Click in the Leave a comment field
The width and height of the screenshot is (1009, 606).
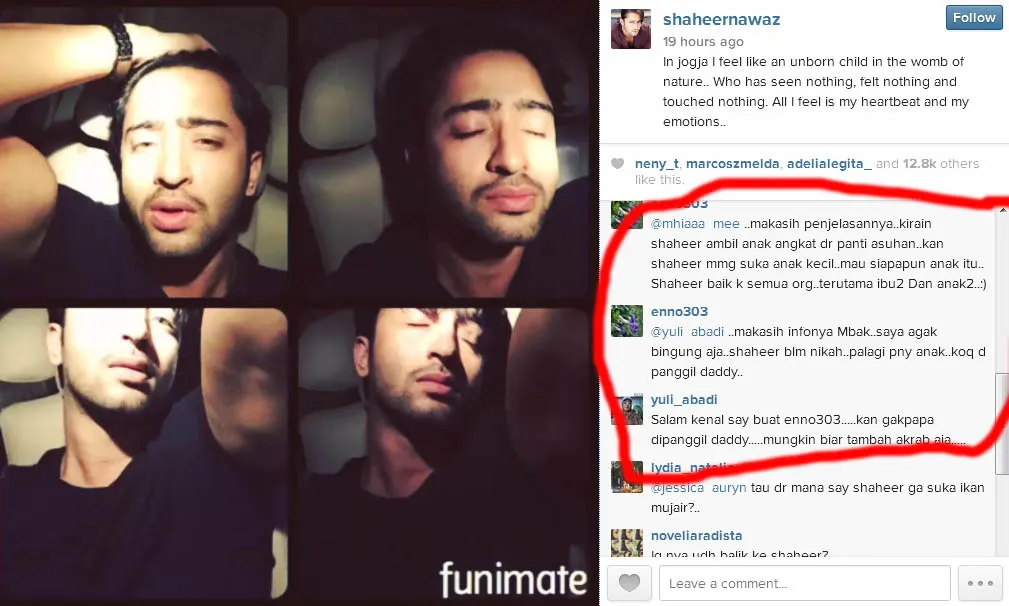click(x=804, y=583)
